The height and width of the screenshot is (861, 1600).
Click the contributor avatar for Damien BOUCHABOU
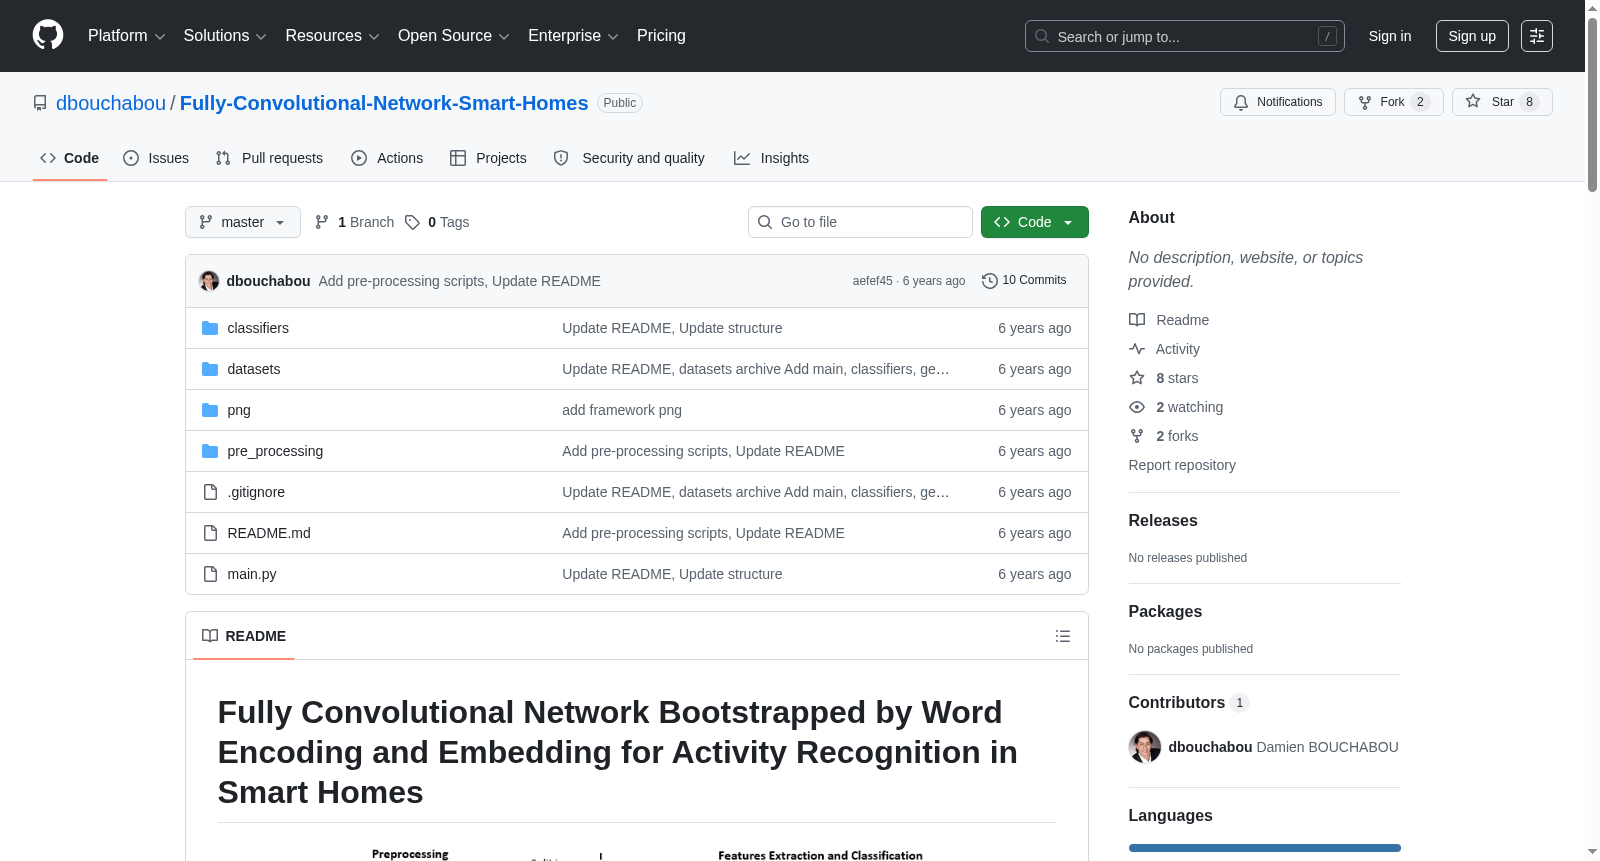(1145, 747)
